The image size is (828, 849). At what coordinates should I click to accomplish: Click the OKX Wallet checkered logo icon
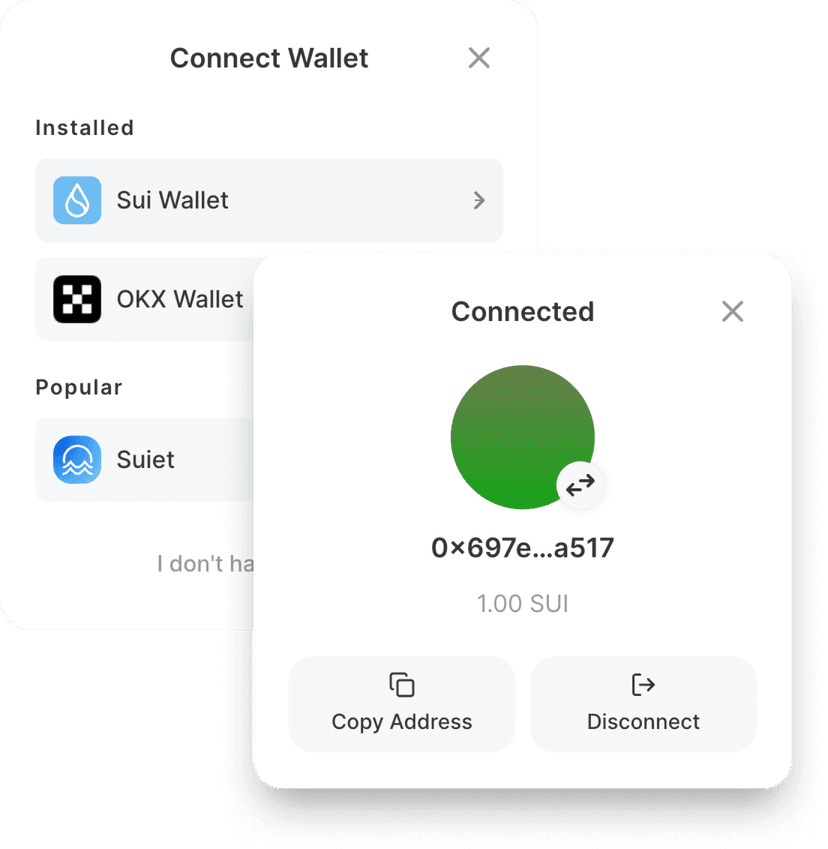tap(77, 299)
